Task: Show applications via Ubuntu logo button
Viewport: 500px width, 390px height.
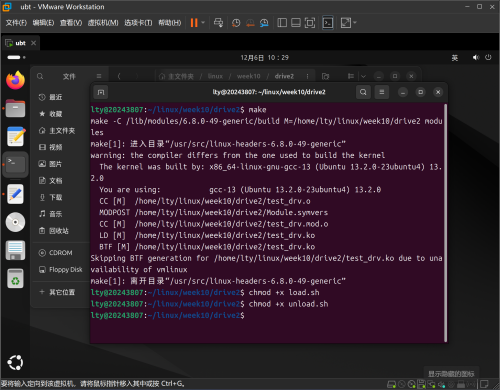Action: (x=15, y=363)
